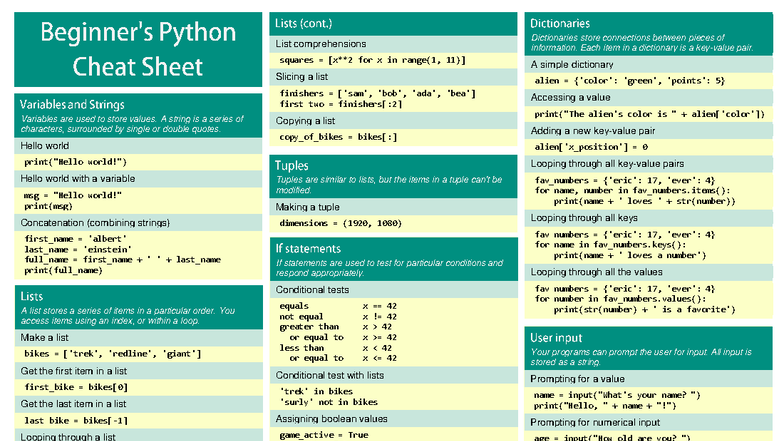Click the code line first_name = 'albert'
This screenshot has width=784, height=441.
(76, 239)
